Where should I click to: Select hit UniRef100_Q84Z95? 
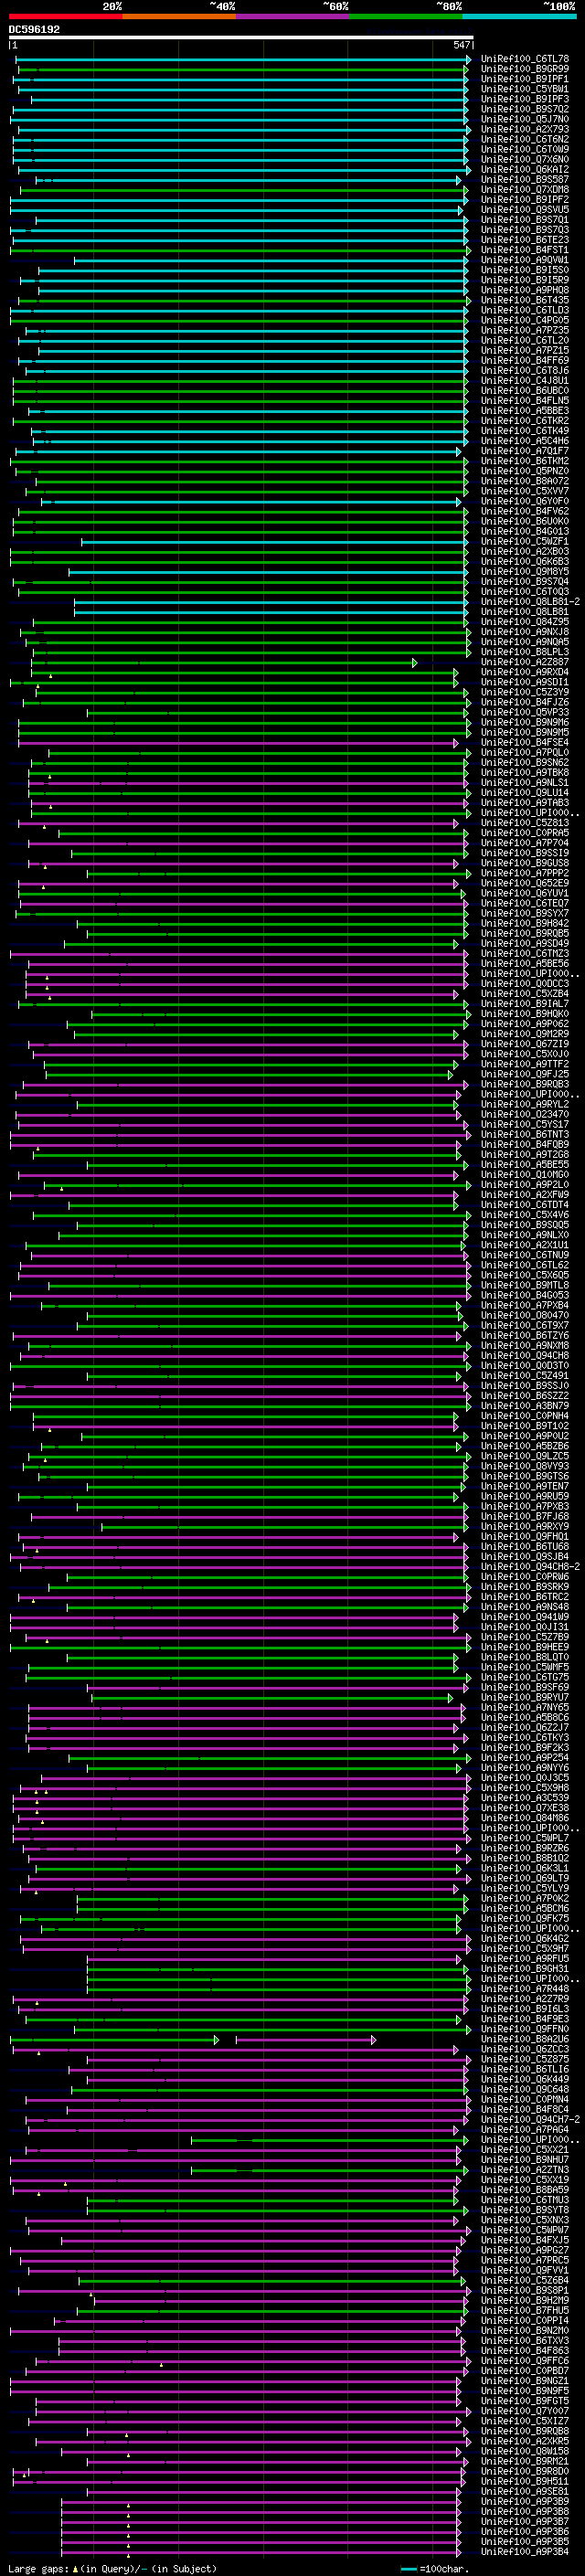click(525, 622)
